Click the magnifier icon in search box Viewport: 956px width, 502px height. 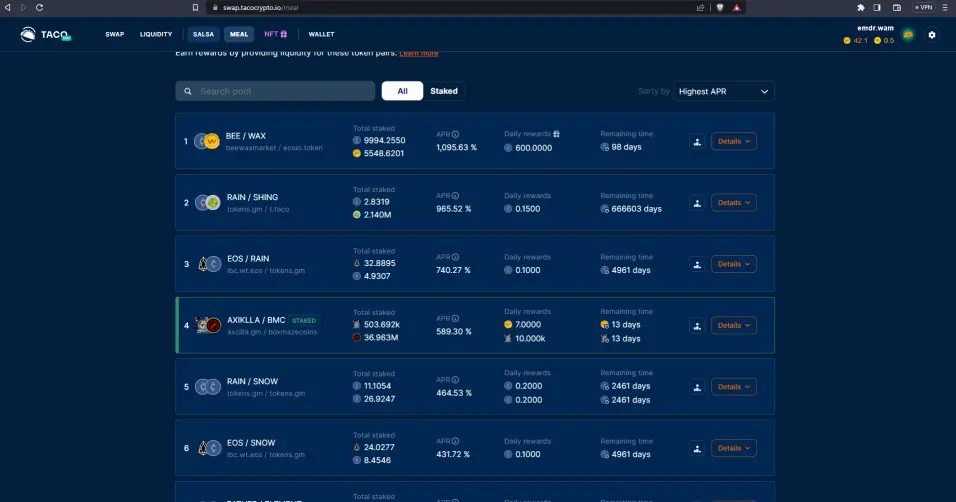point(188,91)
